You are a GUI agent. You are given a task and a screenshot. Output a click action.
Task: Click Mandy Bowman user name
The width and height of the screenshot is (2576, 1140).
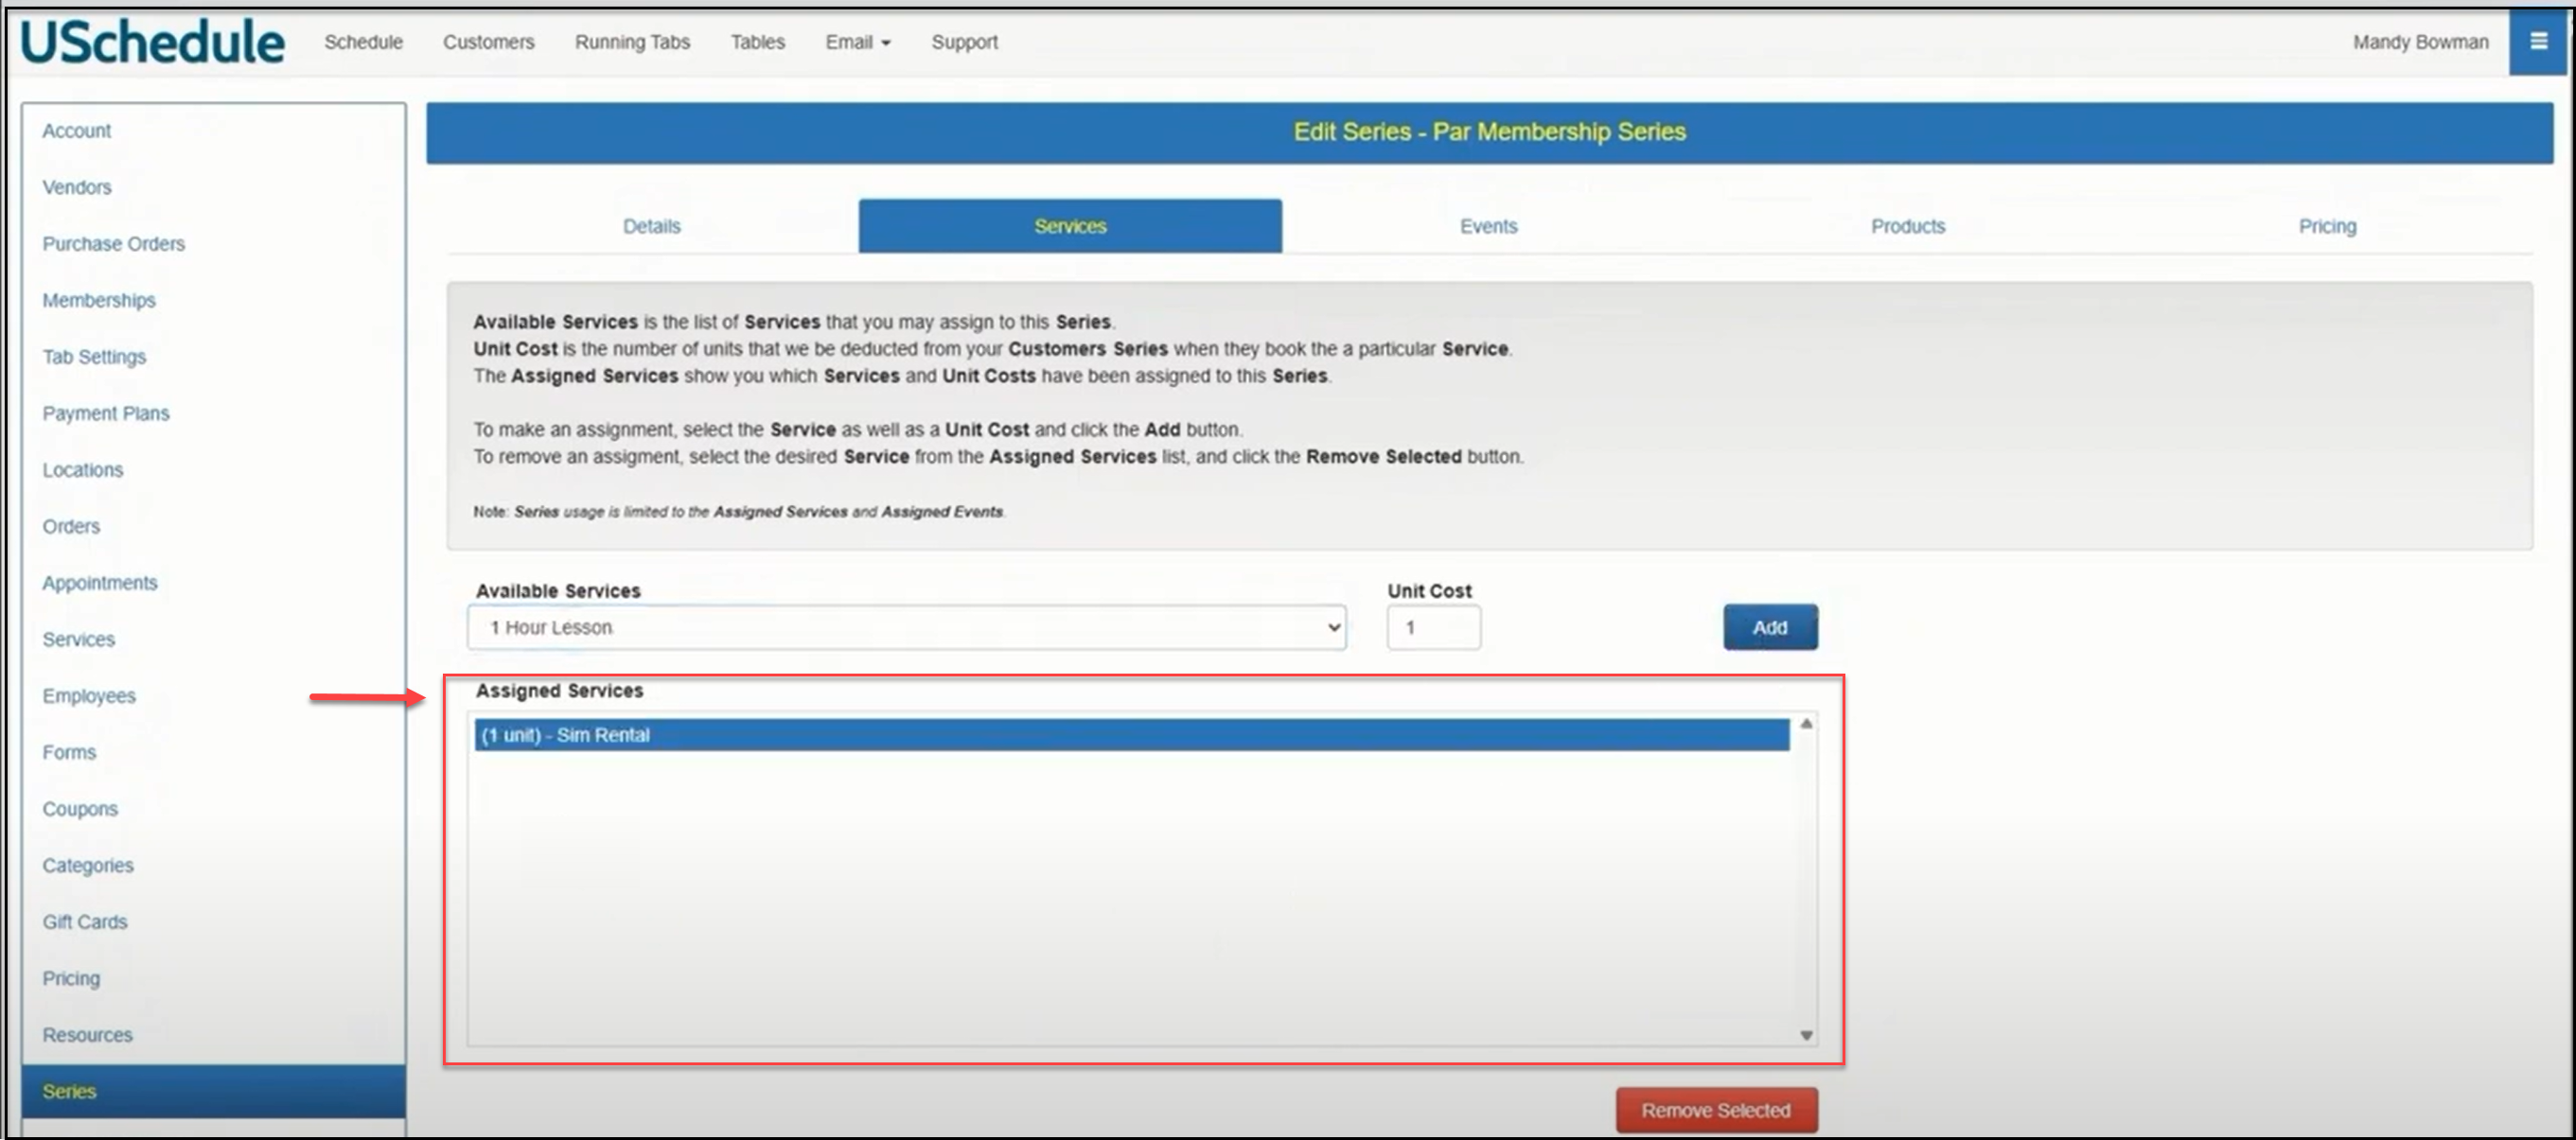pyautogui.click(x=2419, y=42)
